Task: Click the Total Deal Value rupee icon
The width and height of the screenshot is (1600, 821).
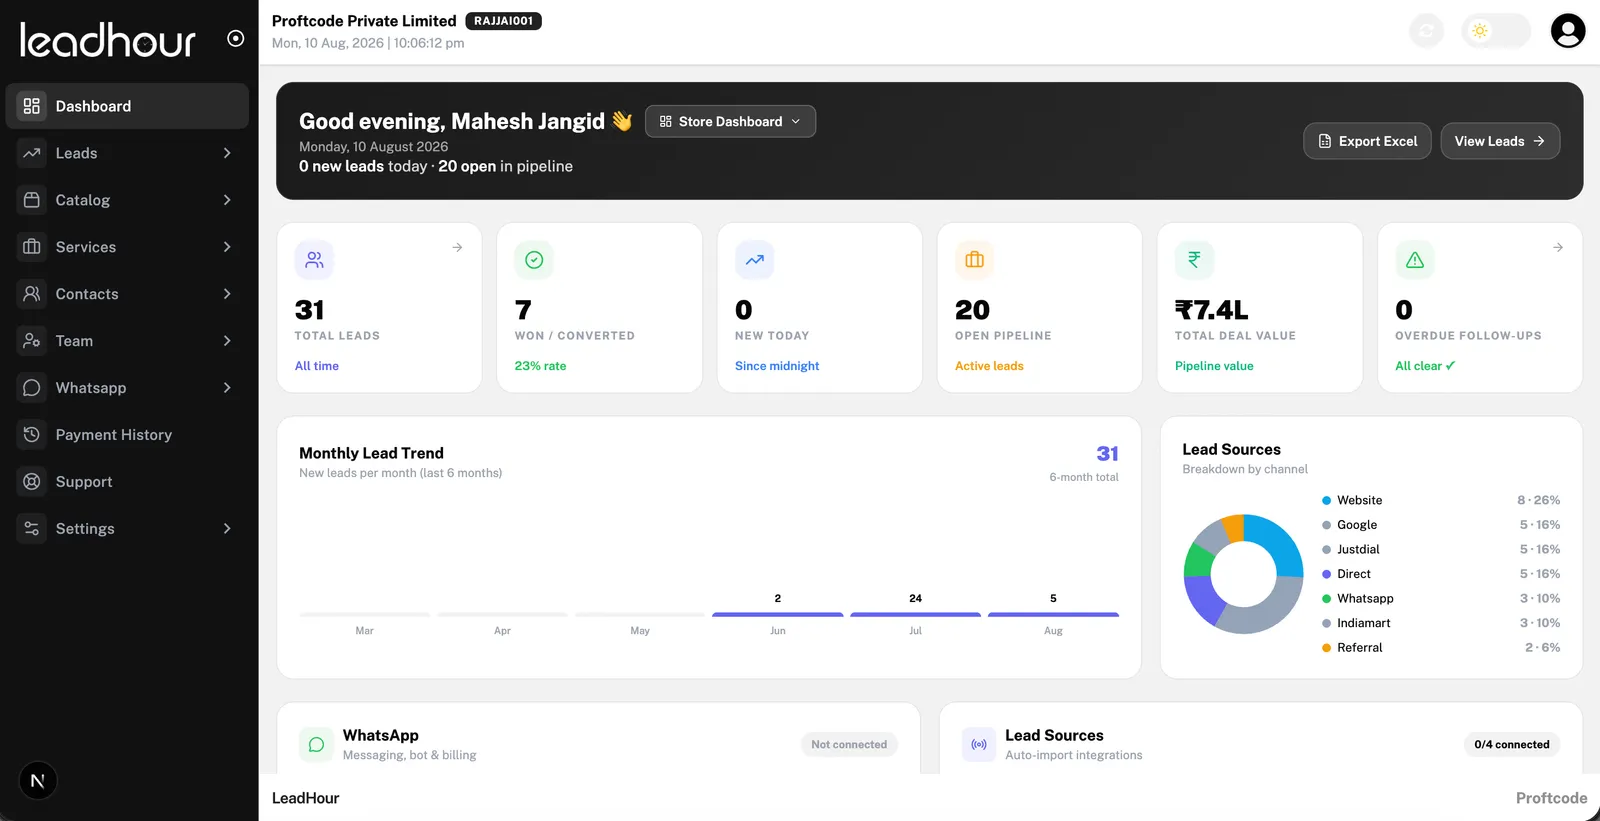Action: pos(1194,260)
